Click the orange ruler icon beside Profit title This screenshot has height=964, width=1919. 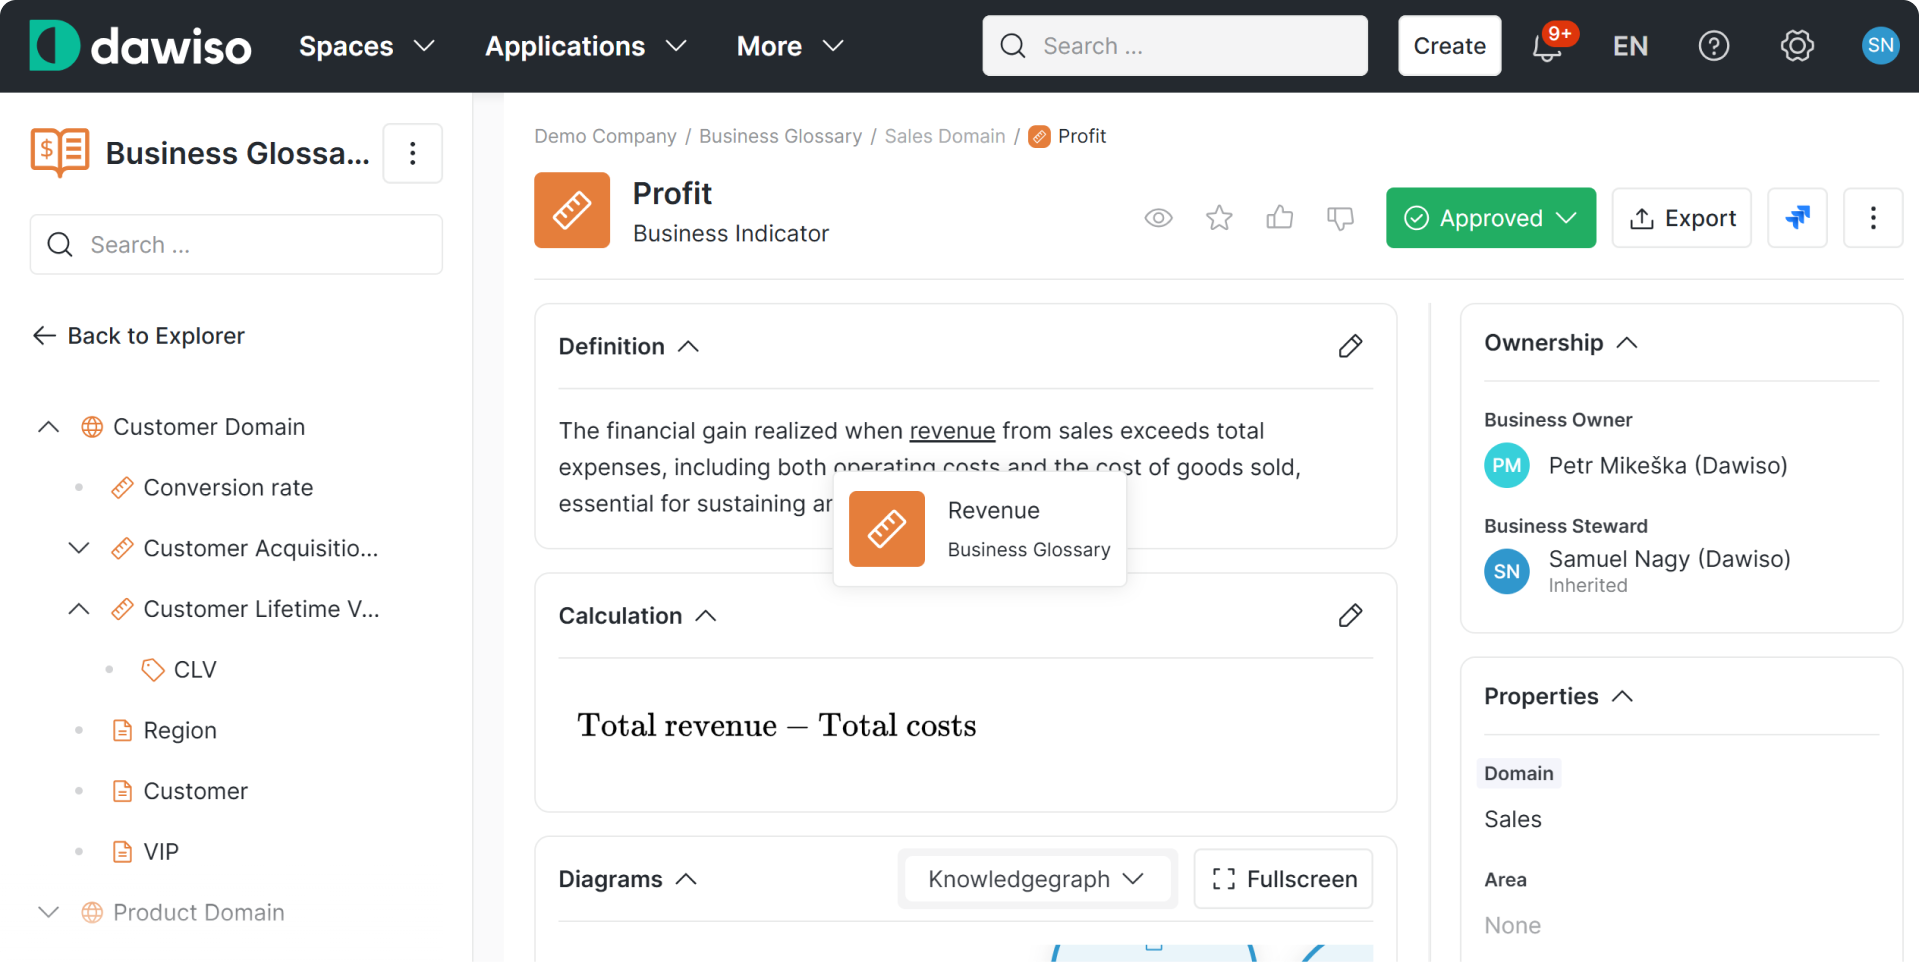(571, 210)
